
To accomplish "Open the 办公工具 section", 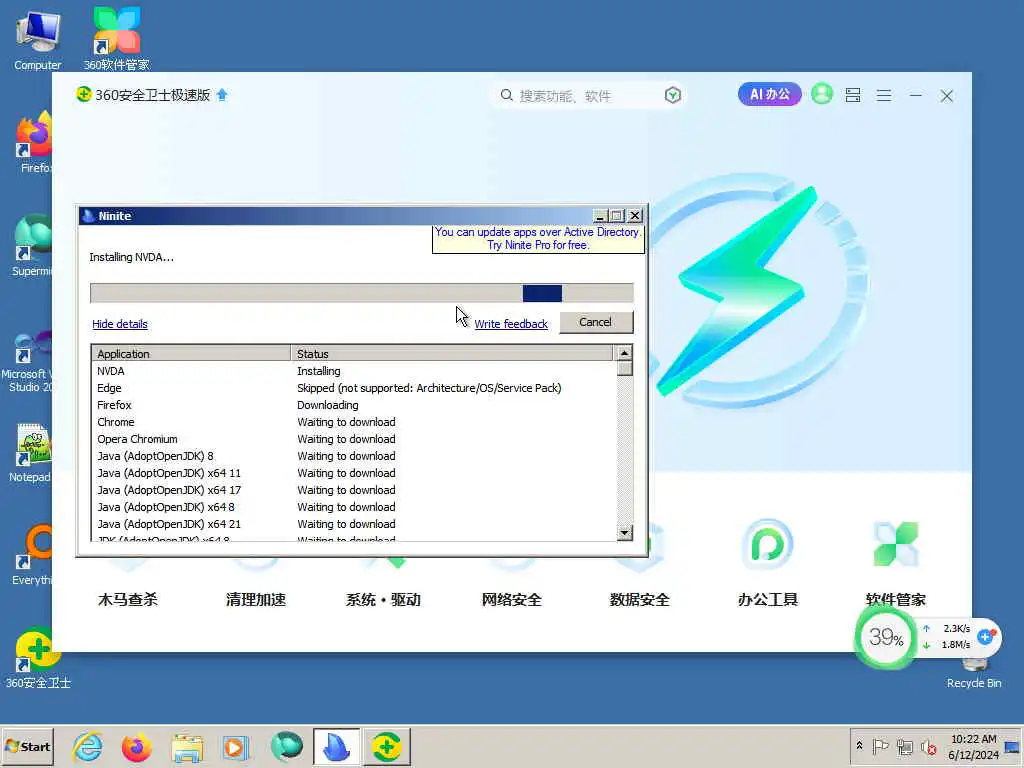I will coord(767,599).
